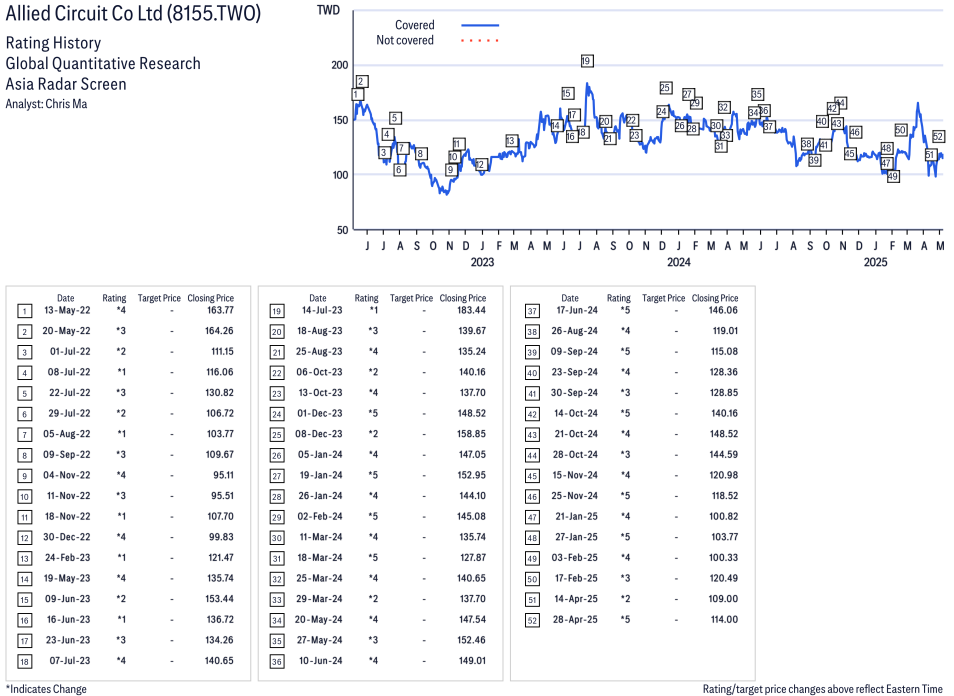Click the red dotted Not covered legend line
Viewport: 954px width, 696px height.
pyautogui.click(x=480, y=41)
